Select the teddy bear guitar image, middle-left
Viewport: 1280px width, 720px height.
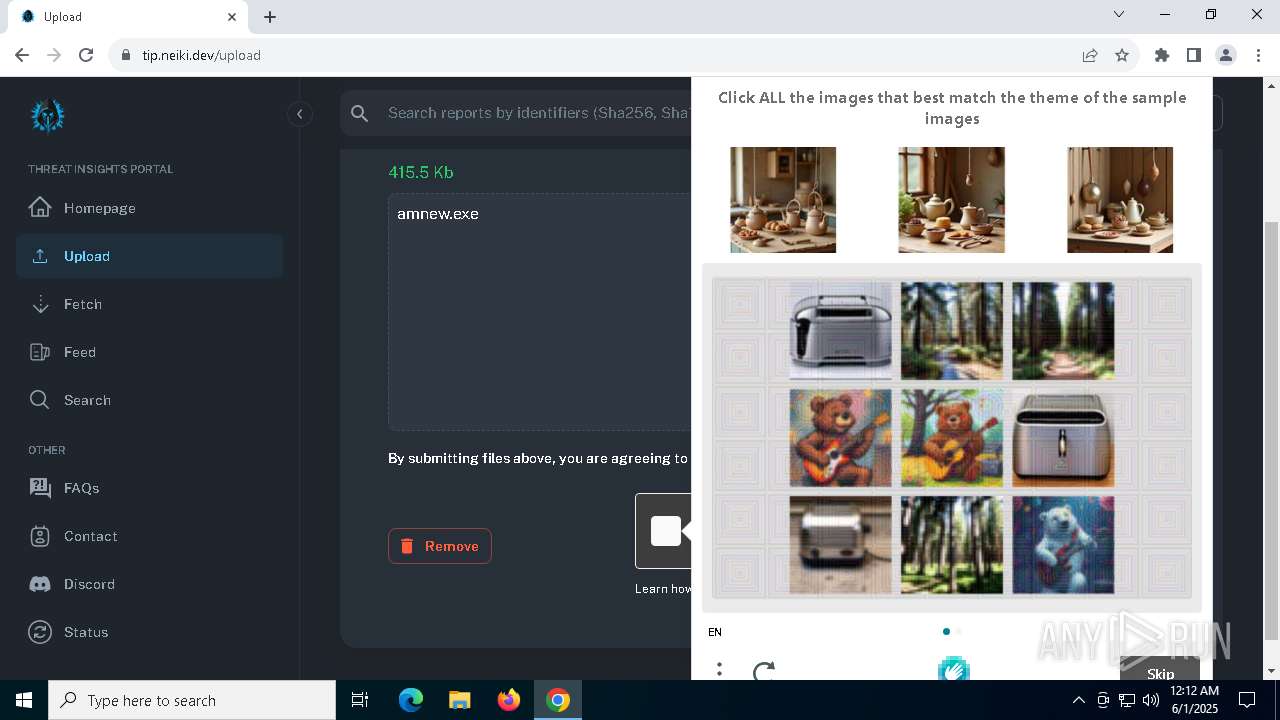click(x=840, y=438)
